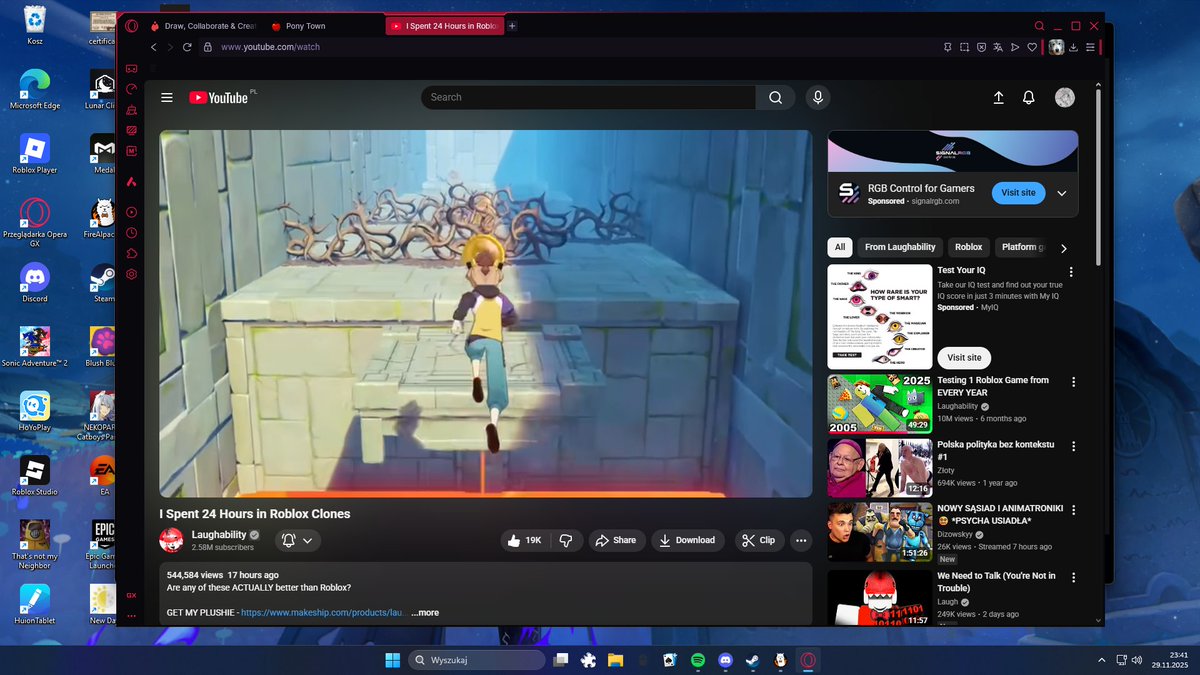The width and height of the screenshot is (1200, 675).
Task: Open Opera main menu logo
Action: (x=131, y=26)
